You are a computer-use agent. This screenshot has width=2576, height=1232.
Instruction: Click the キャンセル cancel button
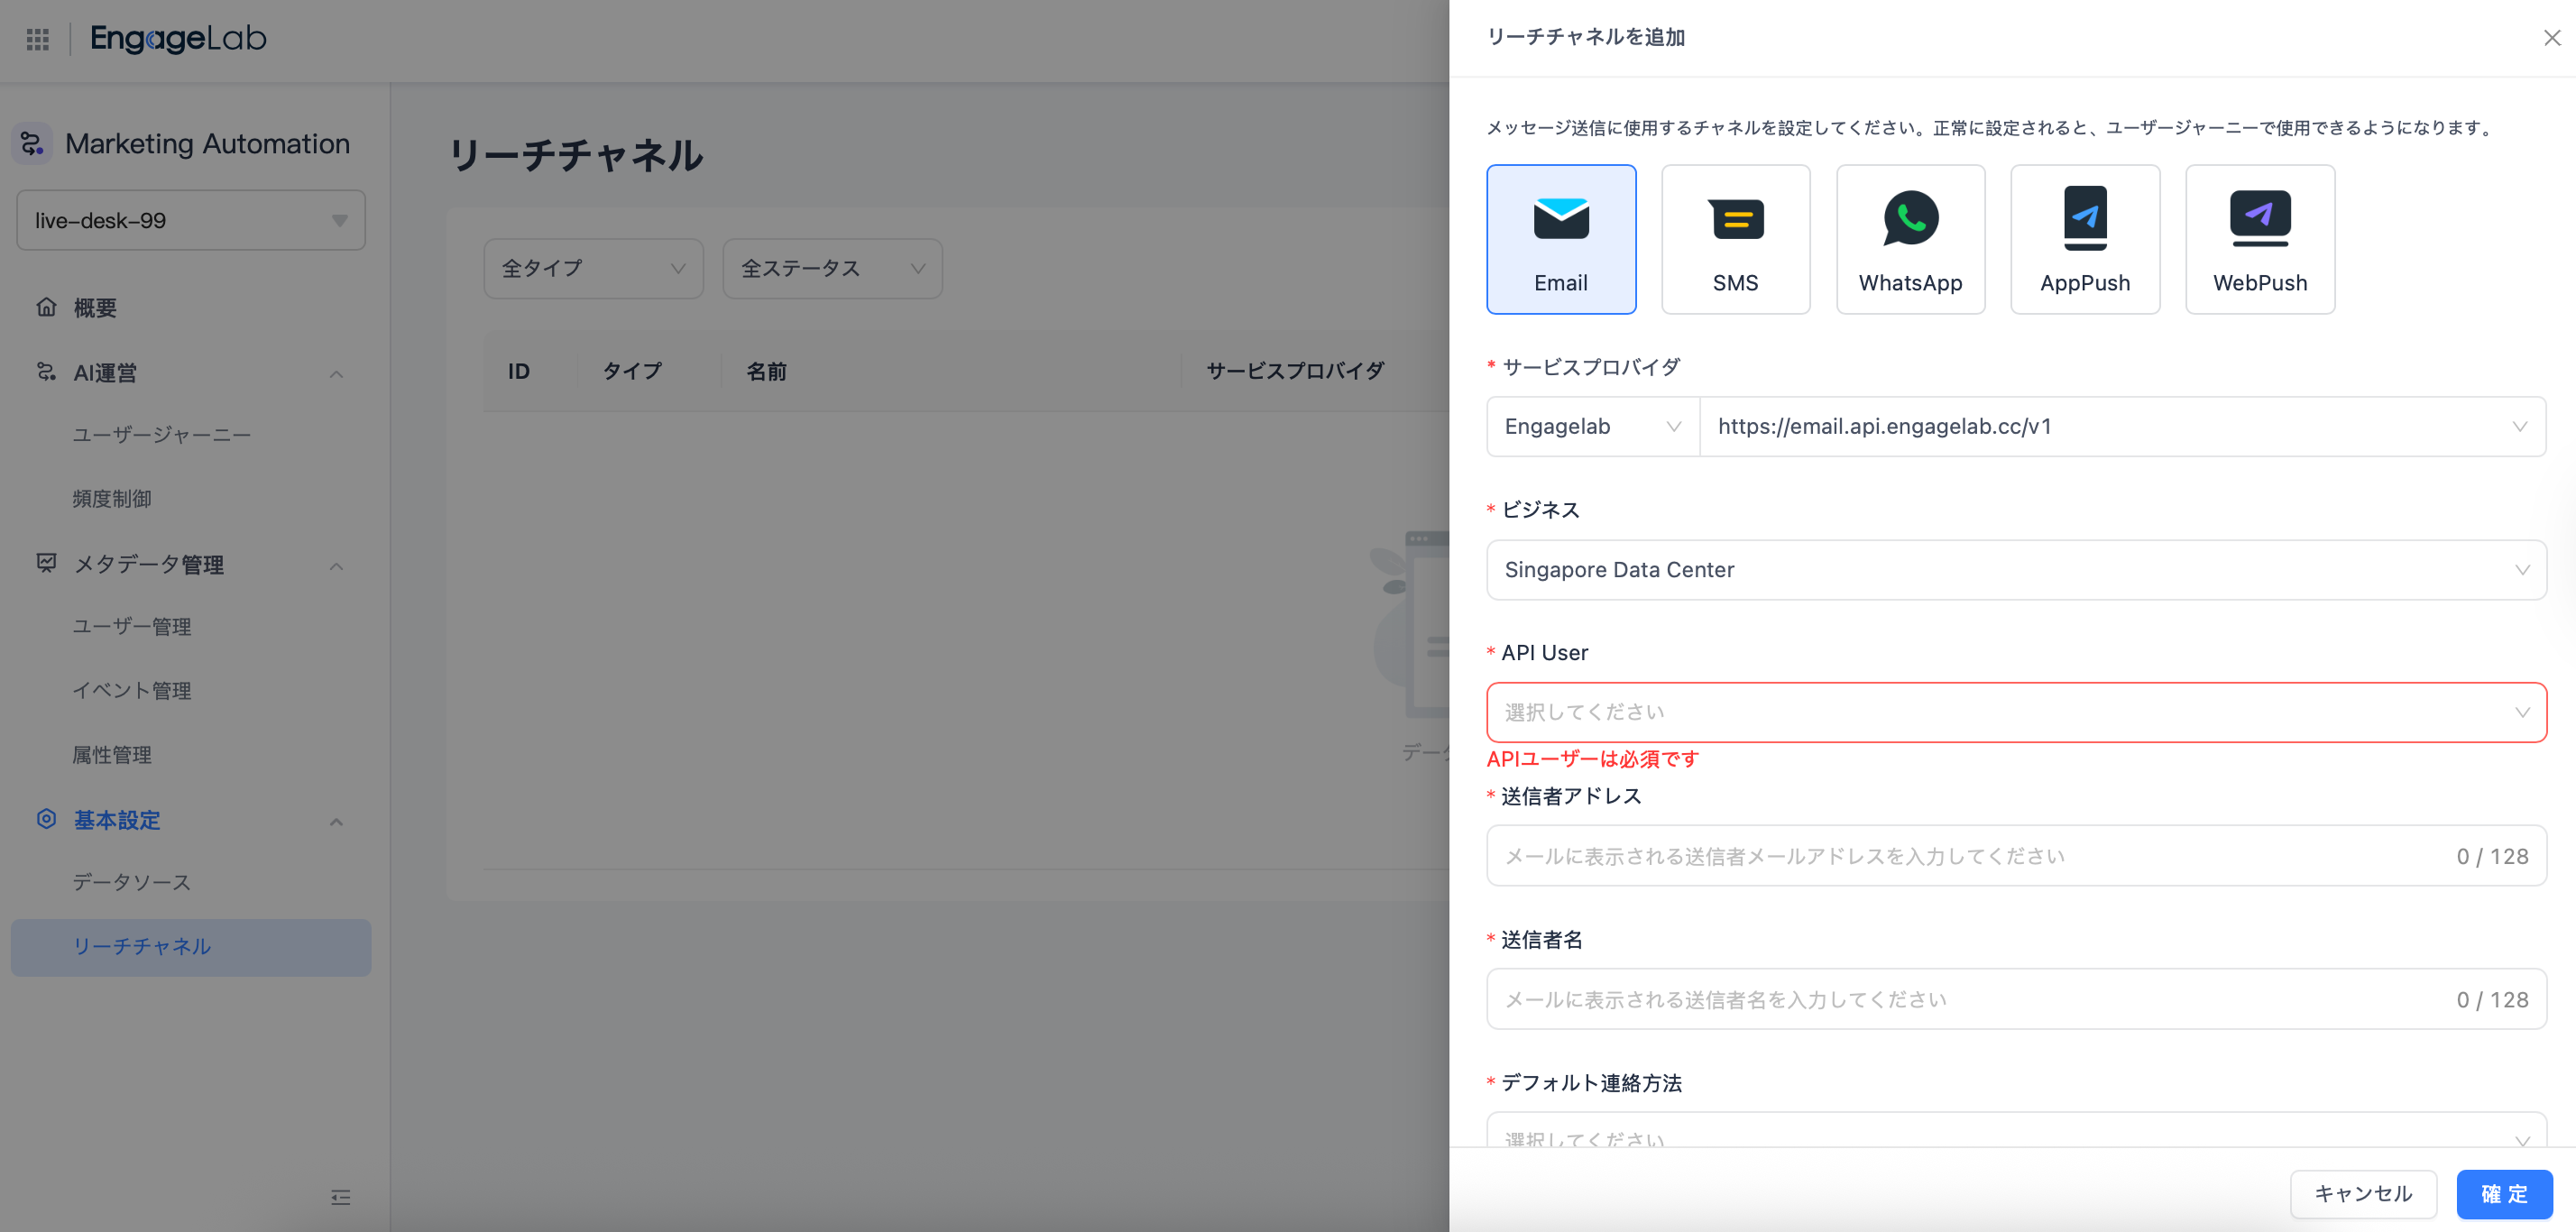2363,1193
